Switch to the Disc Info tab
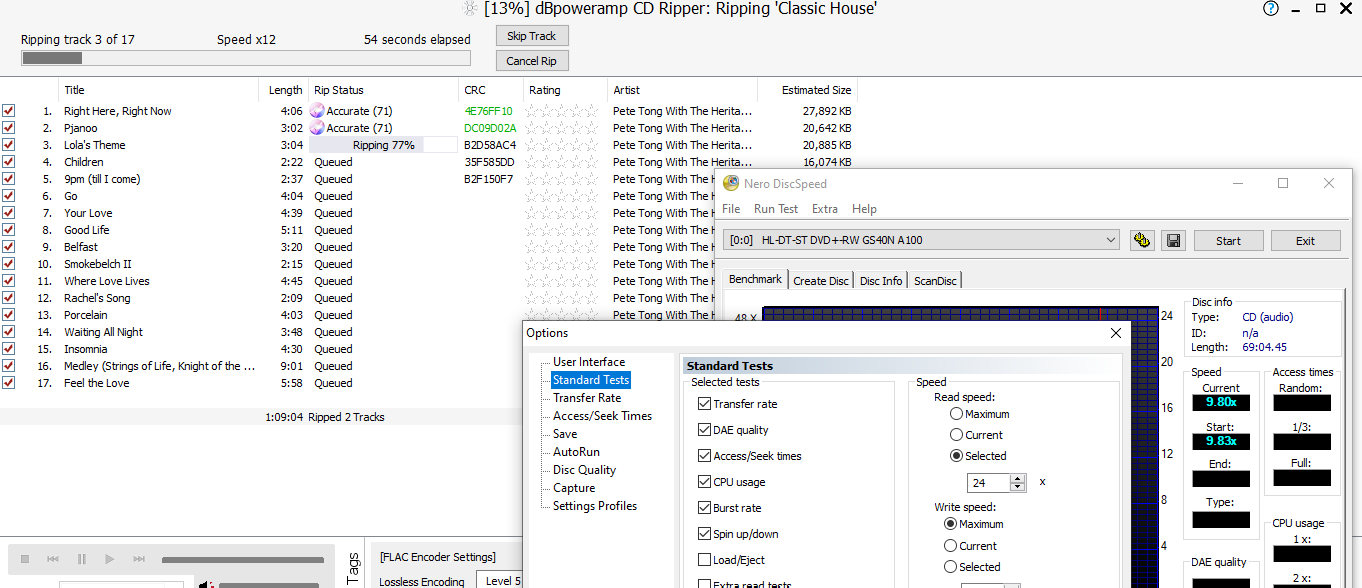Screen dimensions: 1362x588 (881, 281)
